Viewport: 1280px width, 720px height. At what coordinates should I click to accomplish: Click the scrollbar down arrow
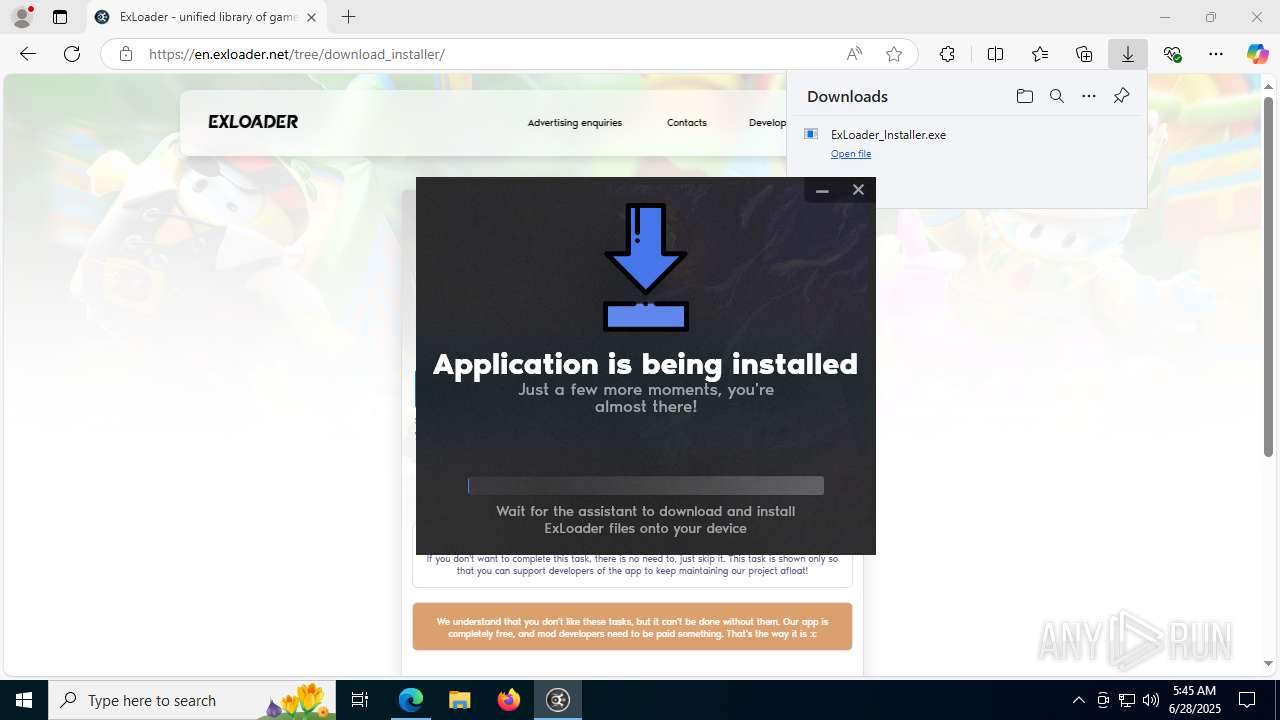tap(1268, 663)
